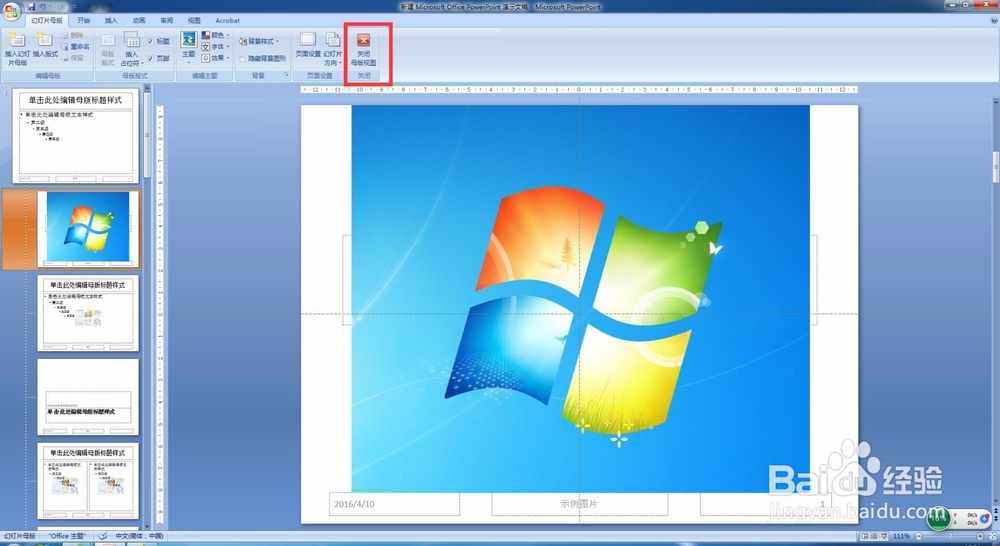Viewport: 1000px width, 546px height.
Task: Click the zoom percentage 111% in status bar
Action: (901, 536)
